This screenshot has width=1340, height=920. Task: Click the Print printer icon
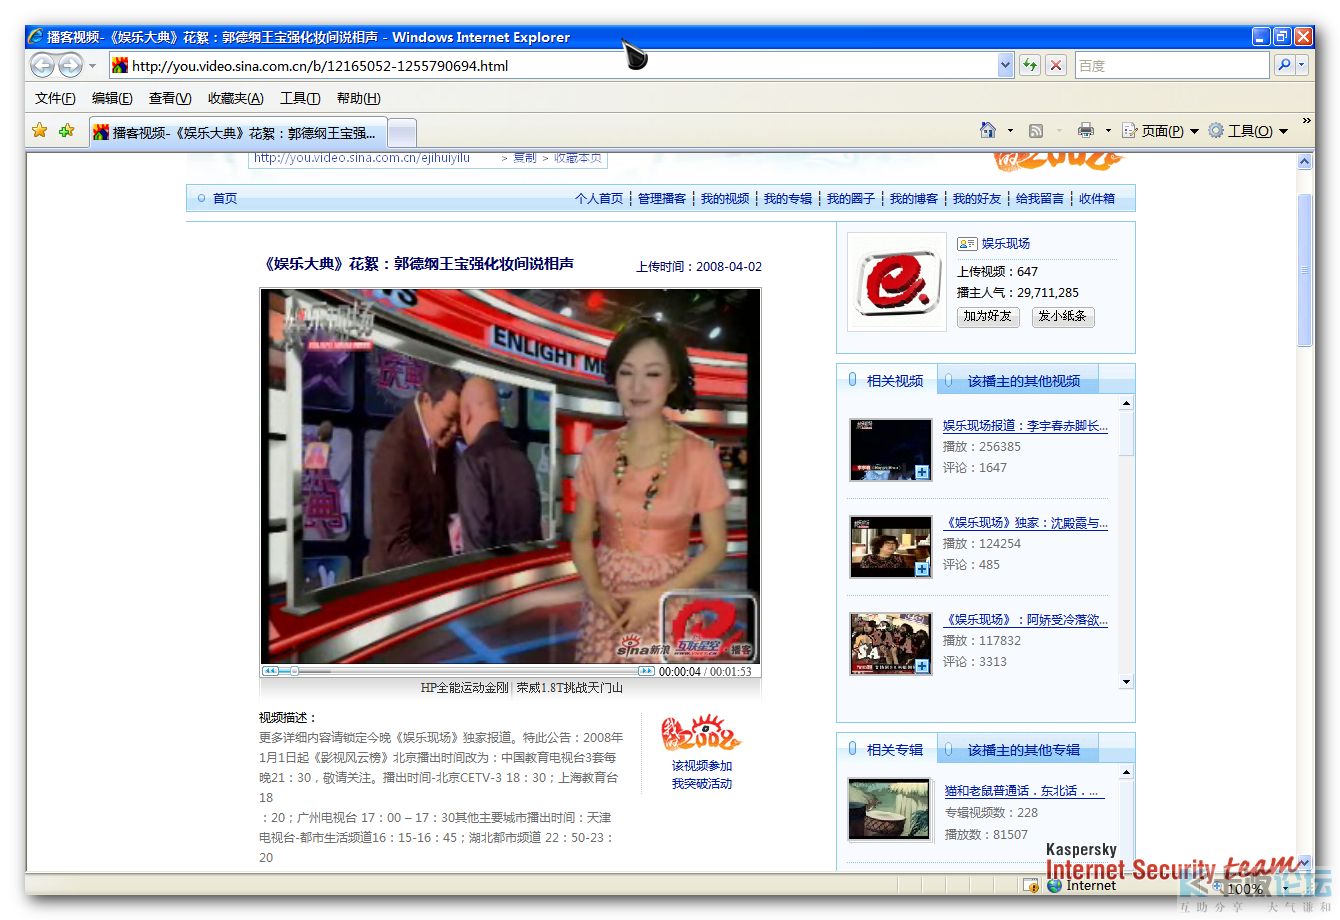(x=1086, y=131)
